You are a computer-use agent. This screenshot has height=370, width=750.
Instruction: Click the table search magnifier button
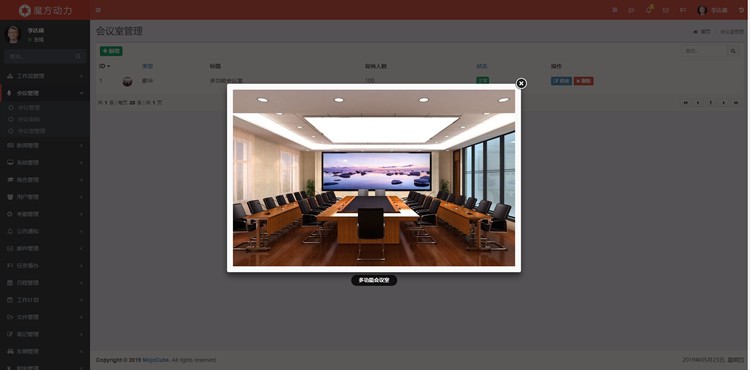click(x=733, y=51)
